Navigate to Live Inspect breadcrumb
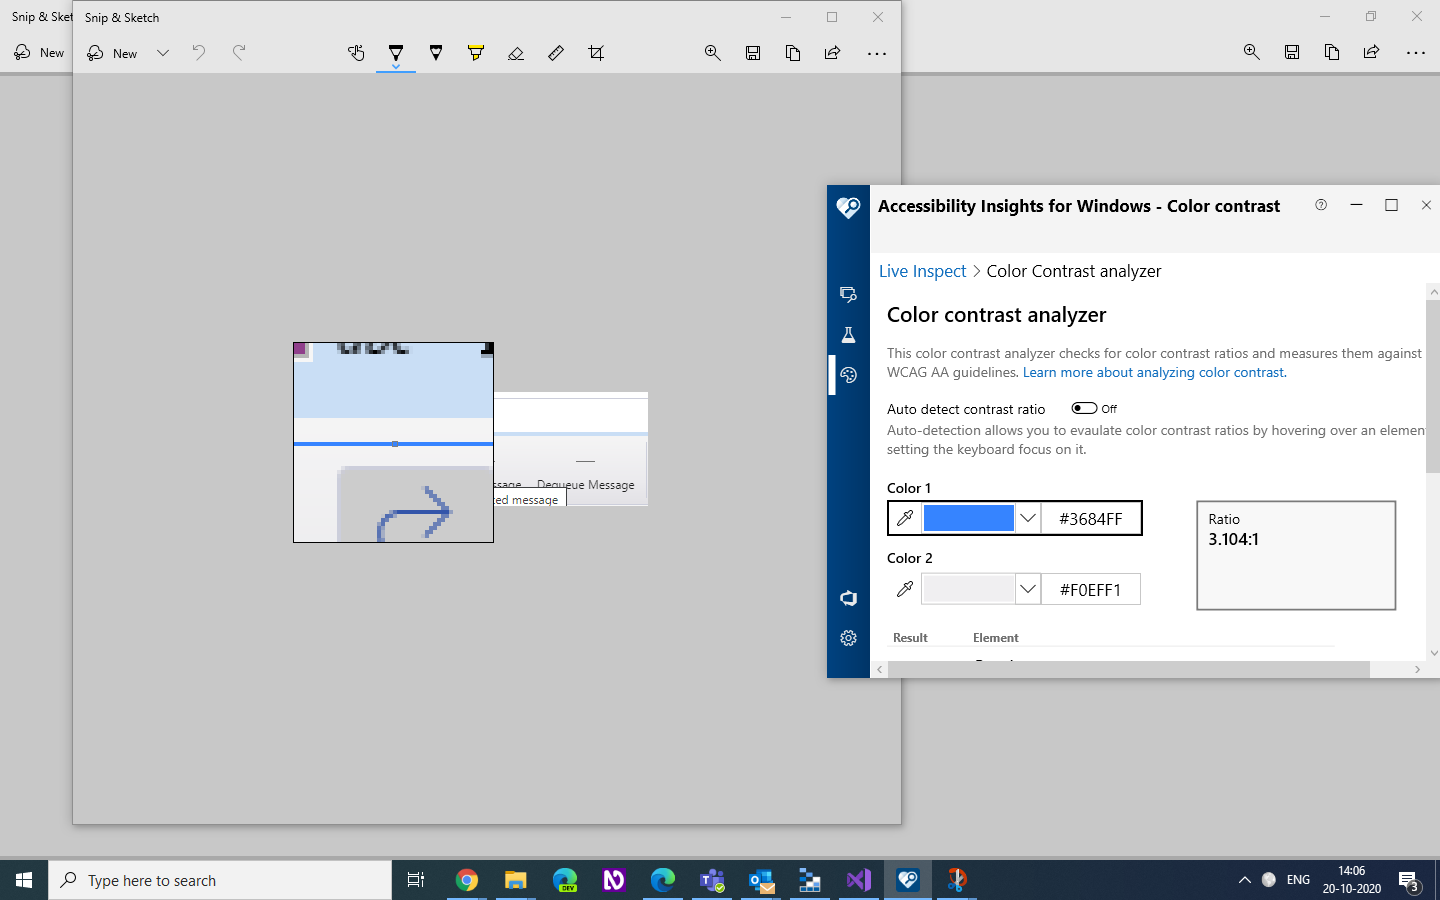This screenshot has width=1440, height=900. 922,271
